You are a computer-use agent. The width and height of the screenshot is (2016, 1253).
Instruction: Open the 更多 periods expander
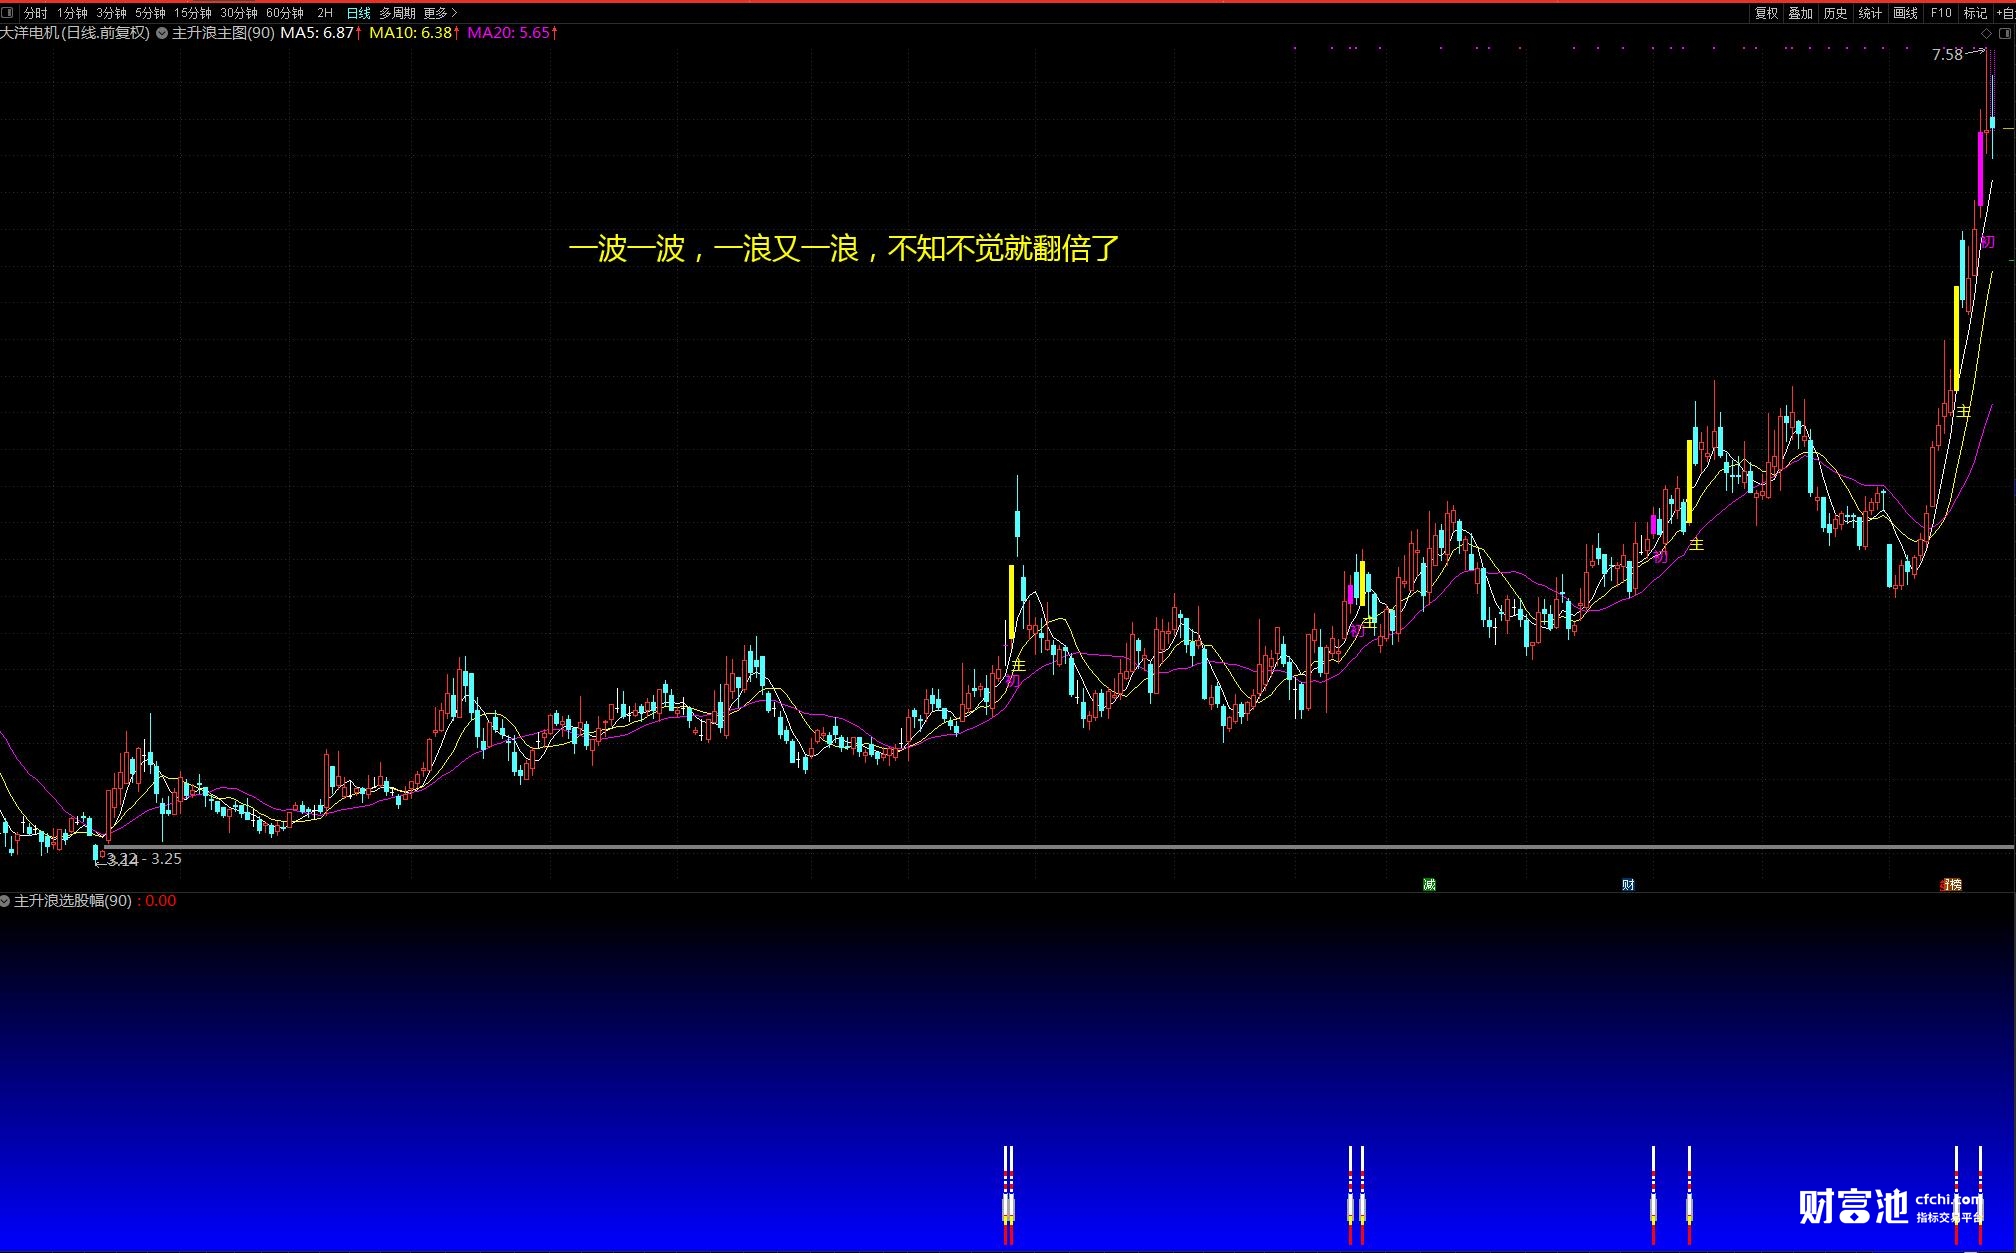(x=440, y=13)
